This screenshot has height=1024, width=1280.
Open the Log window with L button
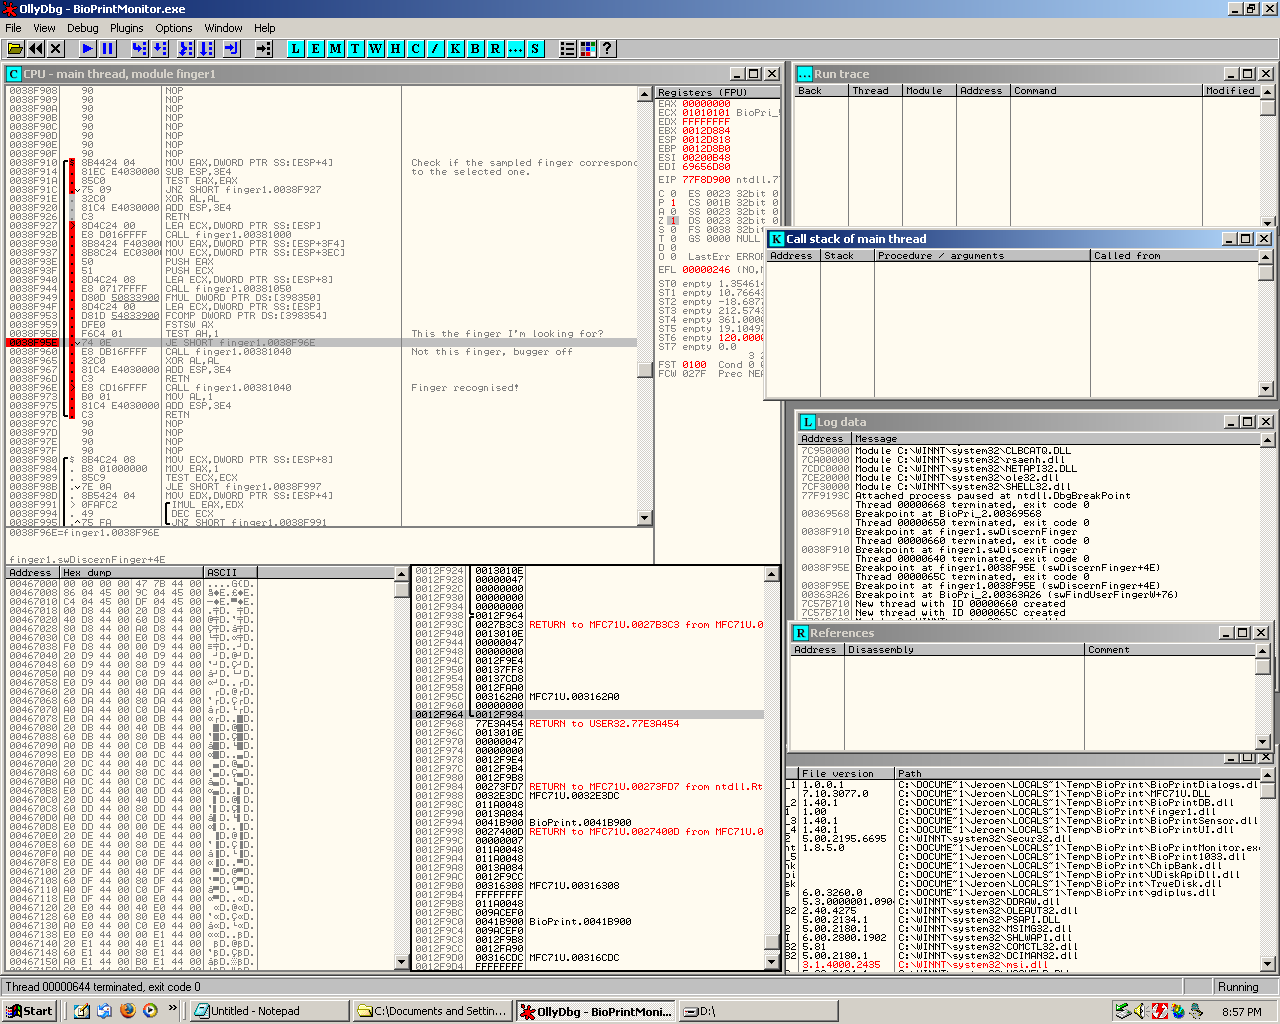click(x=296, y=48)
